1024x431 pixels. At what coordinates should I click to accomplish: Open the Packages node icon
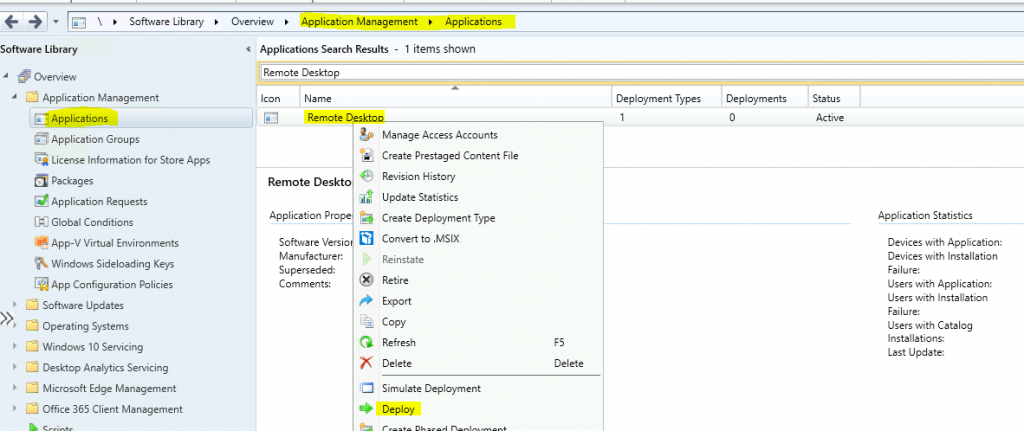[41, 180]
